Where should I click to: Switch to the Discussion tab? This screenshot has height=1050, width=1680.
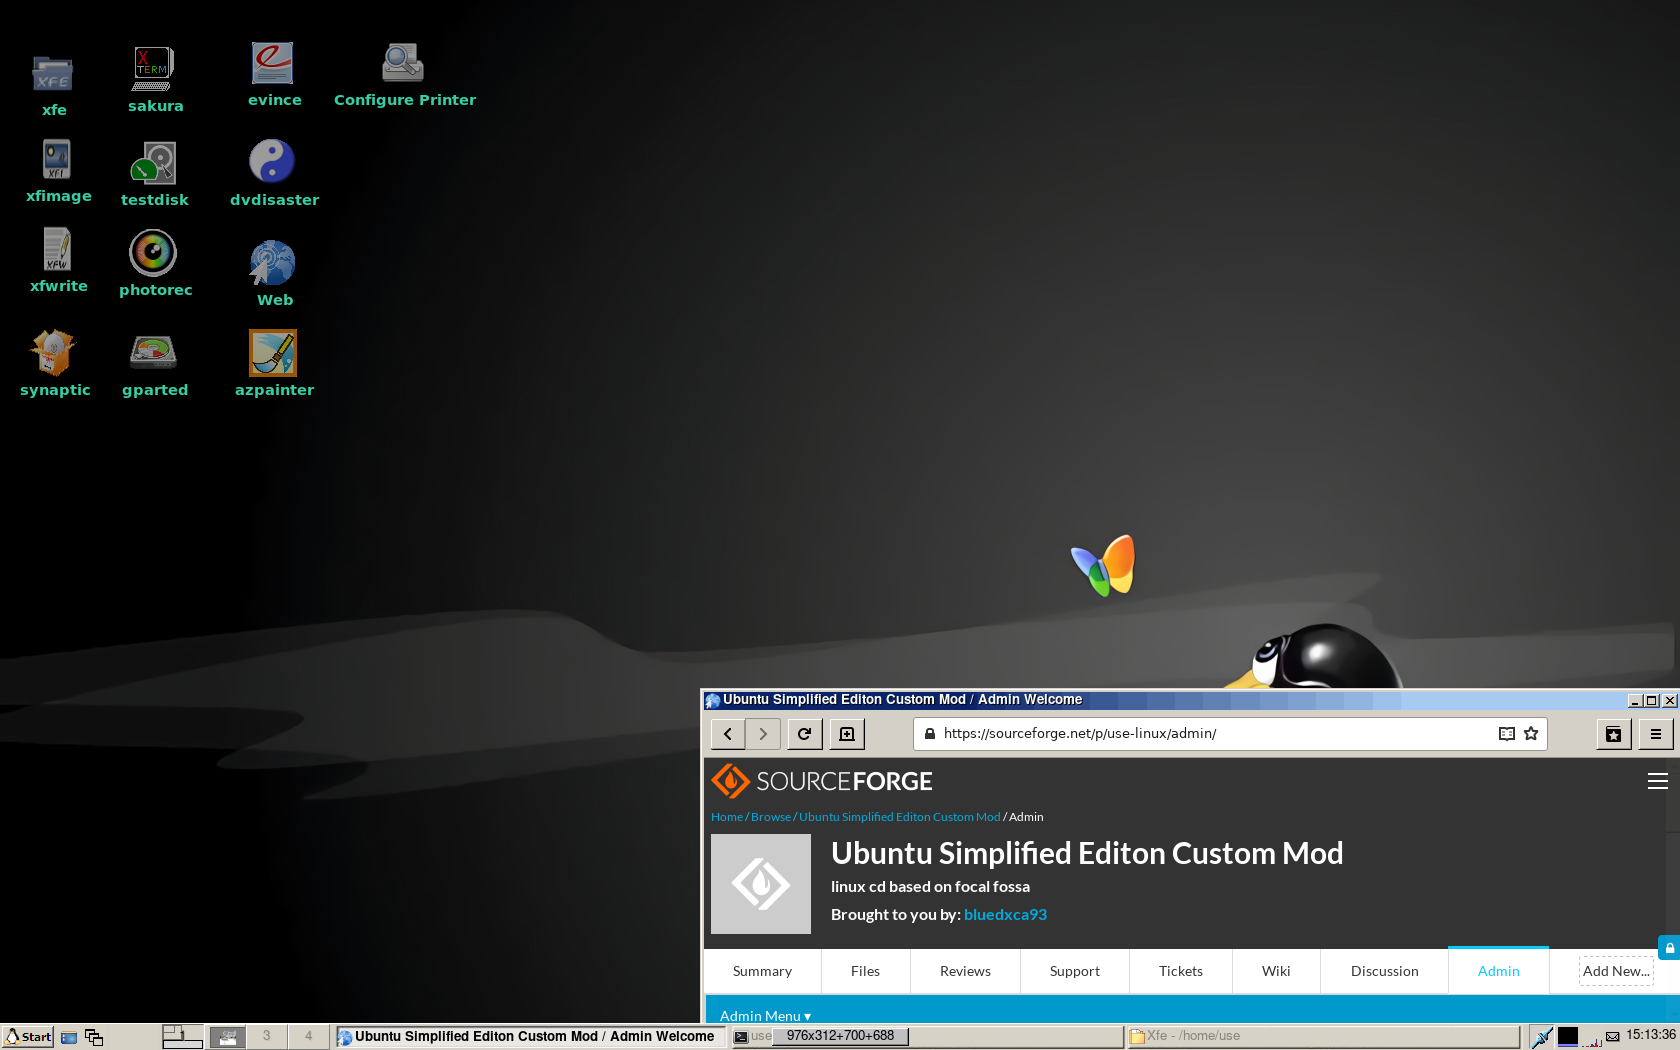(1385, 971)
